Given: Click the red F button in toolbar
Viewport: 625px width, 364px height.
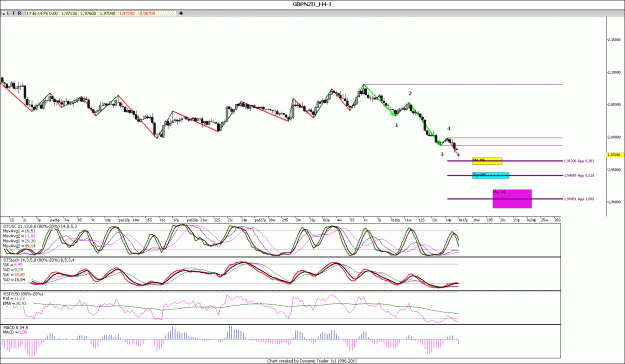Looking at the screenshot, I should pos(14,14).
